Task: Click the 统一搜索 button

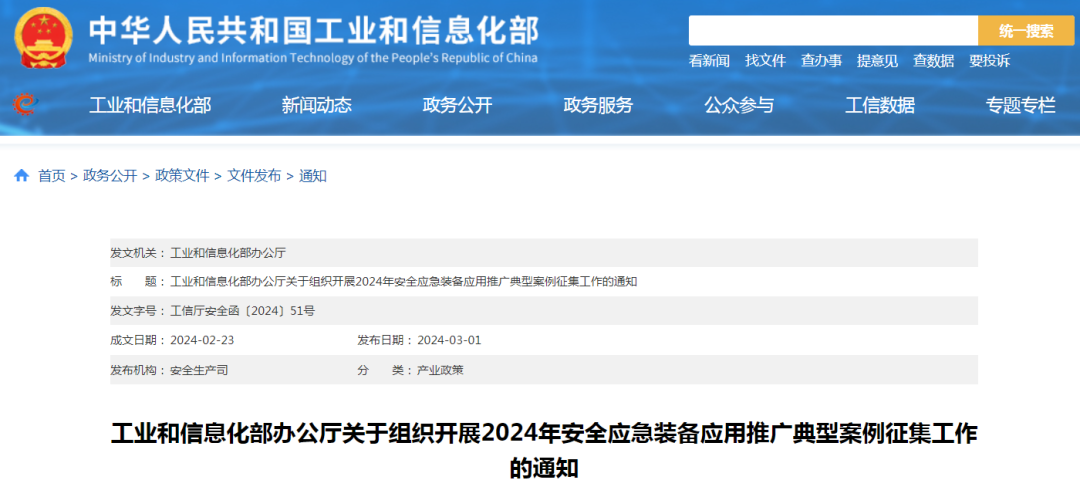Action: click(x=1026, y=30)
